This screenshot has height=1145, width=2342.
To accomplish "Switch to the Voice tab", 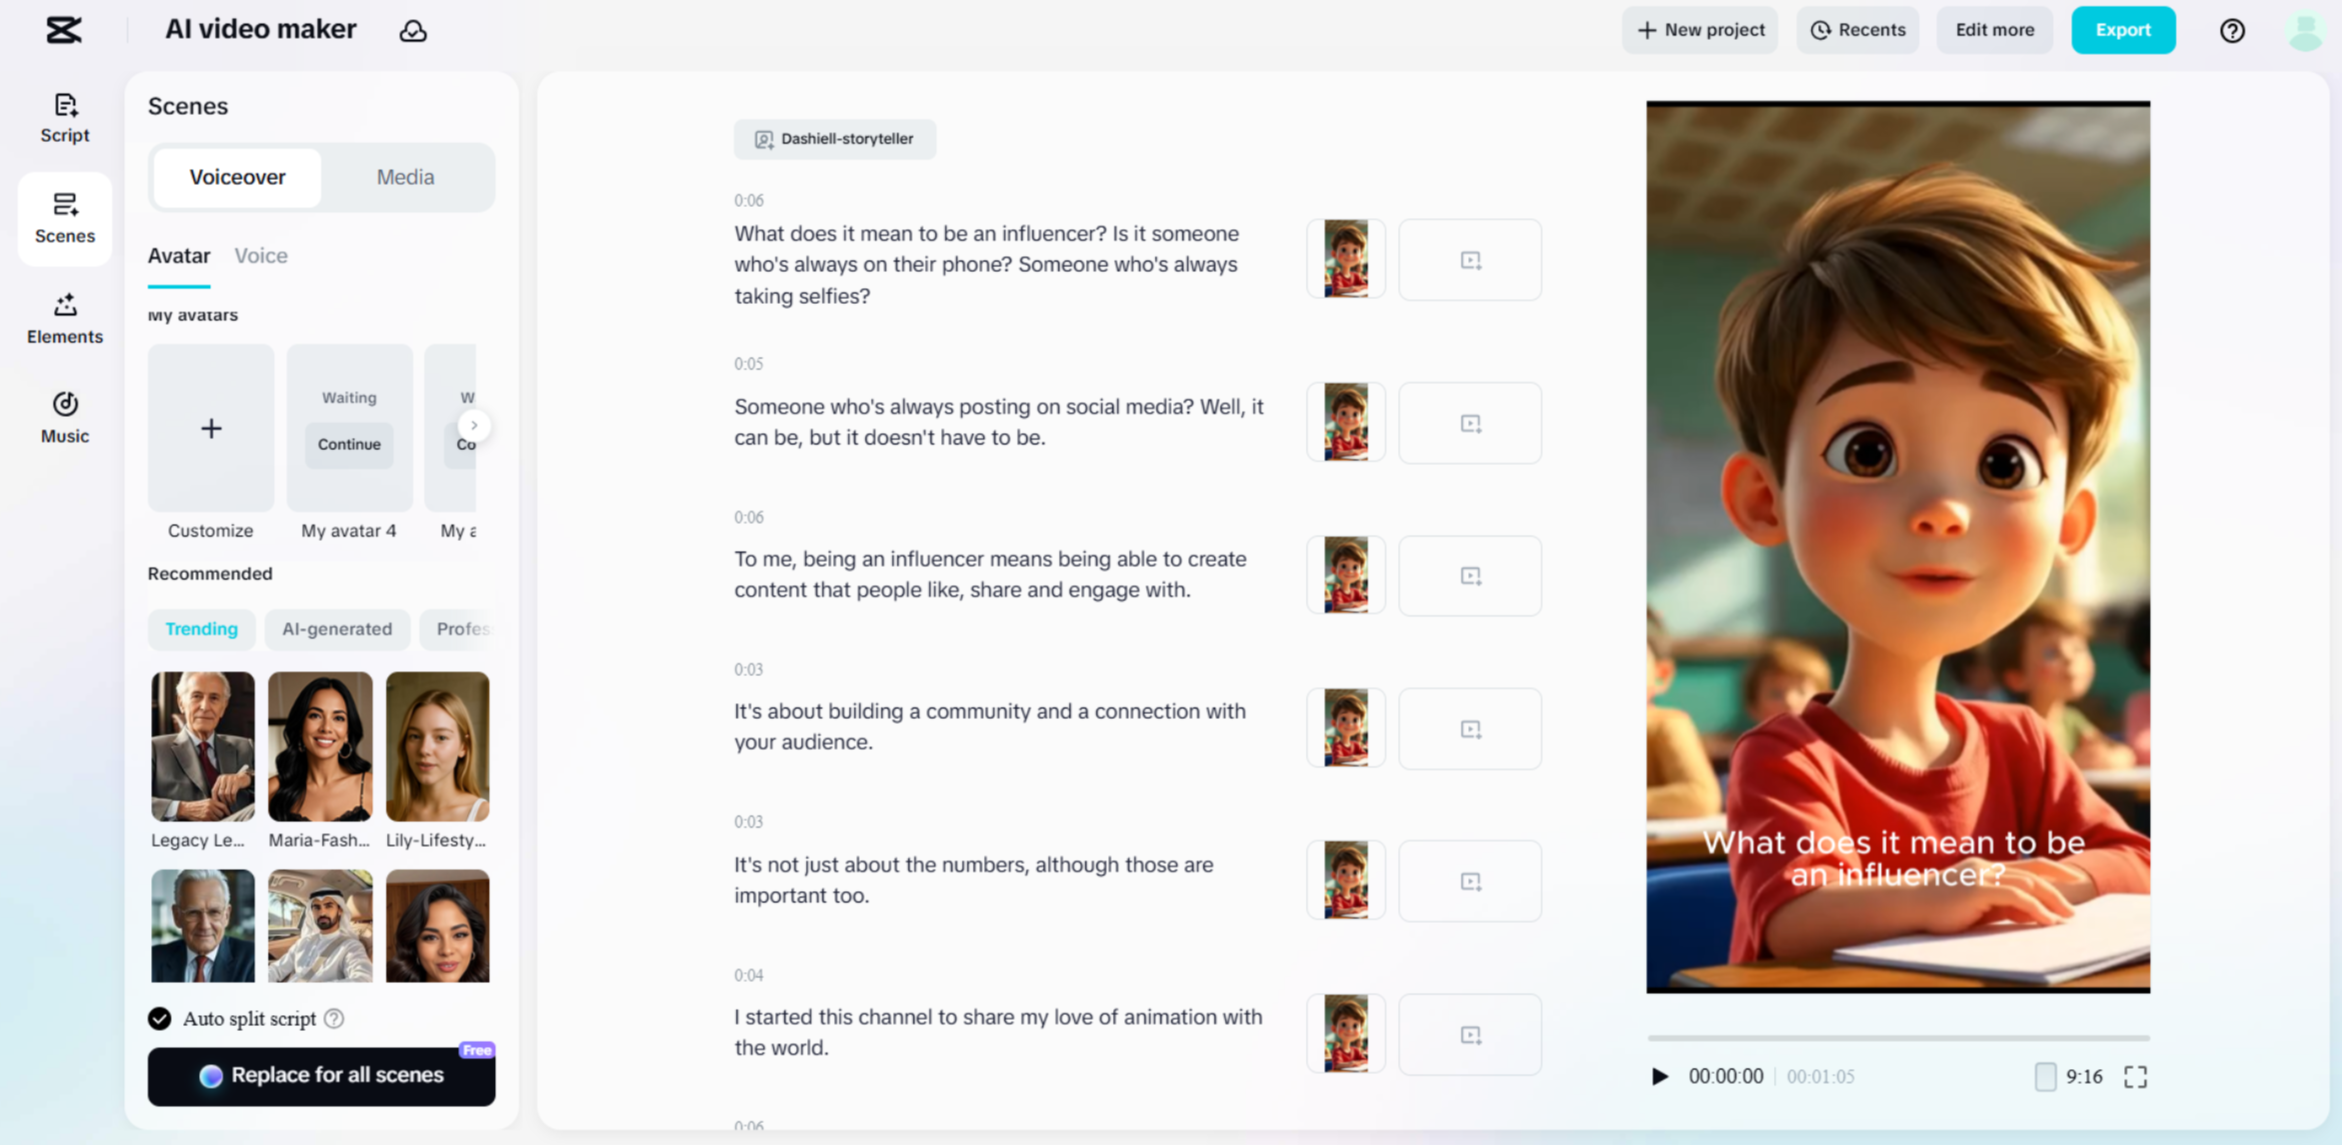I will click(261, 255).
